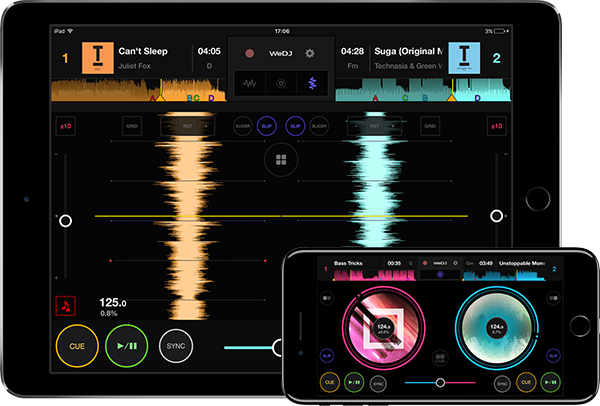Tap minus beside right deck RST
Image resolution: width=600 pixels, height=406 pixels.
tap(356, 126)
